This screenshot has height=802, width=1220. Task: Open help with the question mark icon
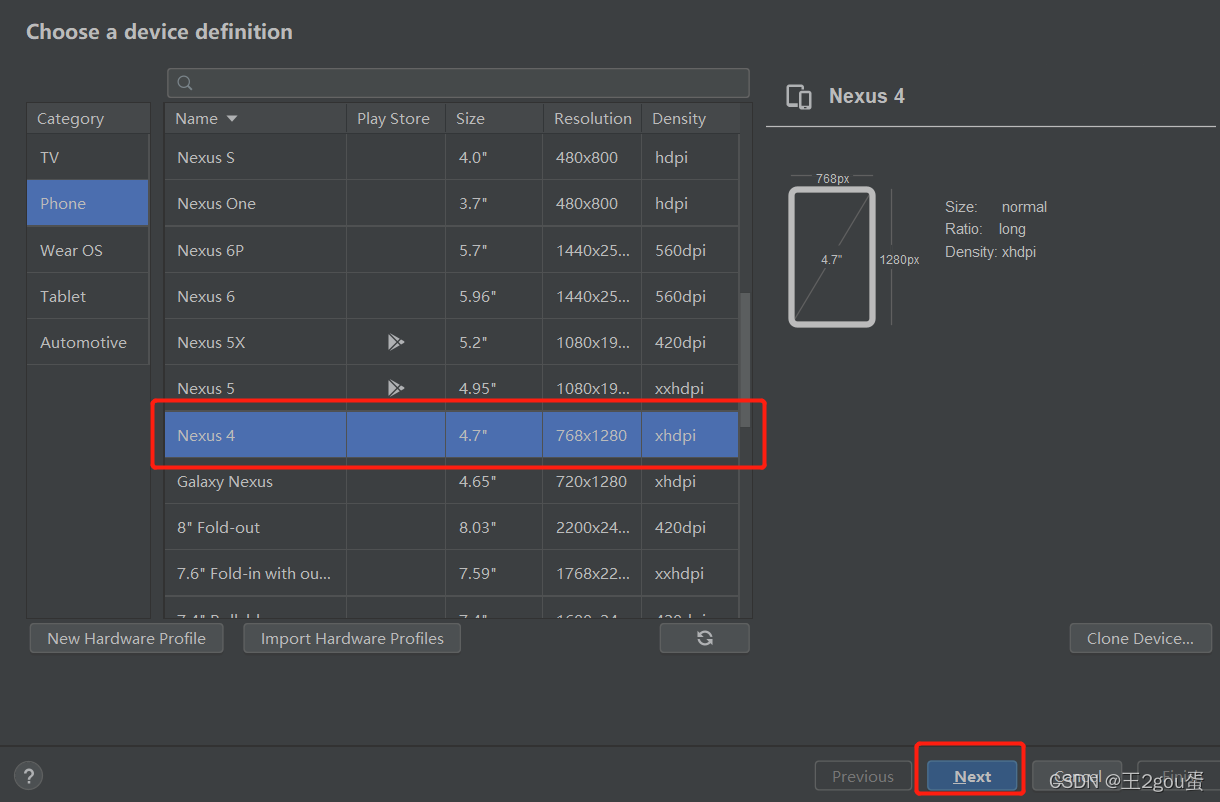point(28,775)
